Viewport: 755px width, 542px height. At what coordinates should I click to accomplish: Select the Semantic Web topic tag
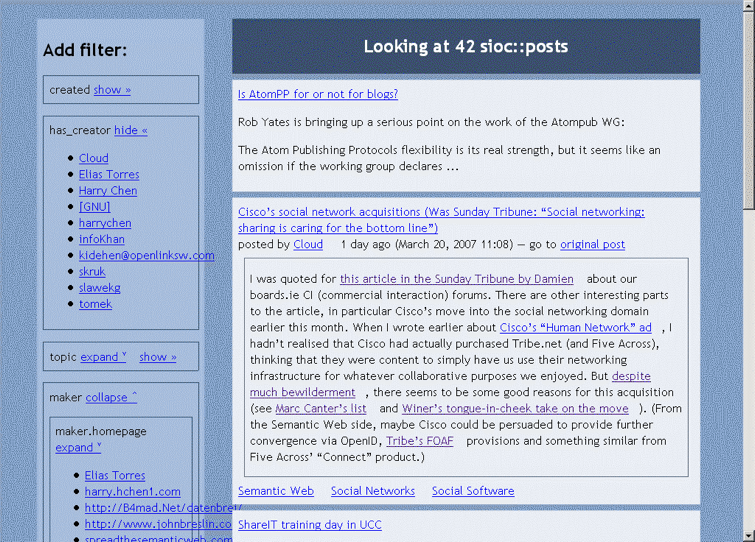coord(276,491)
